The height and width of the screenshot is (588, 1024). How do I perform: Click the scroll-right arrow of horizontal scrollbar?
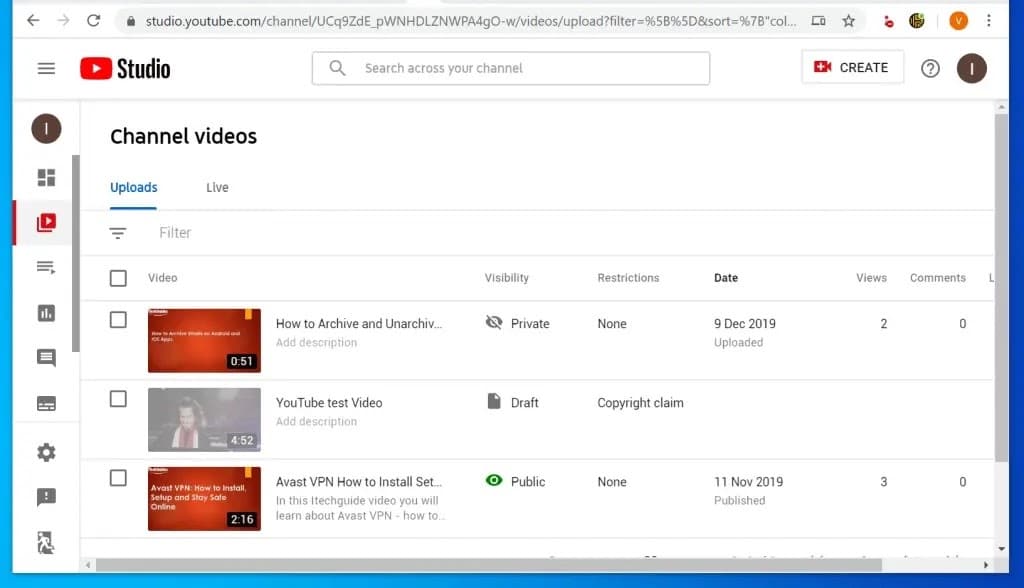pos(985,565)
